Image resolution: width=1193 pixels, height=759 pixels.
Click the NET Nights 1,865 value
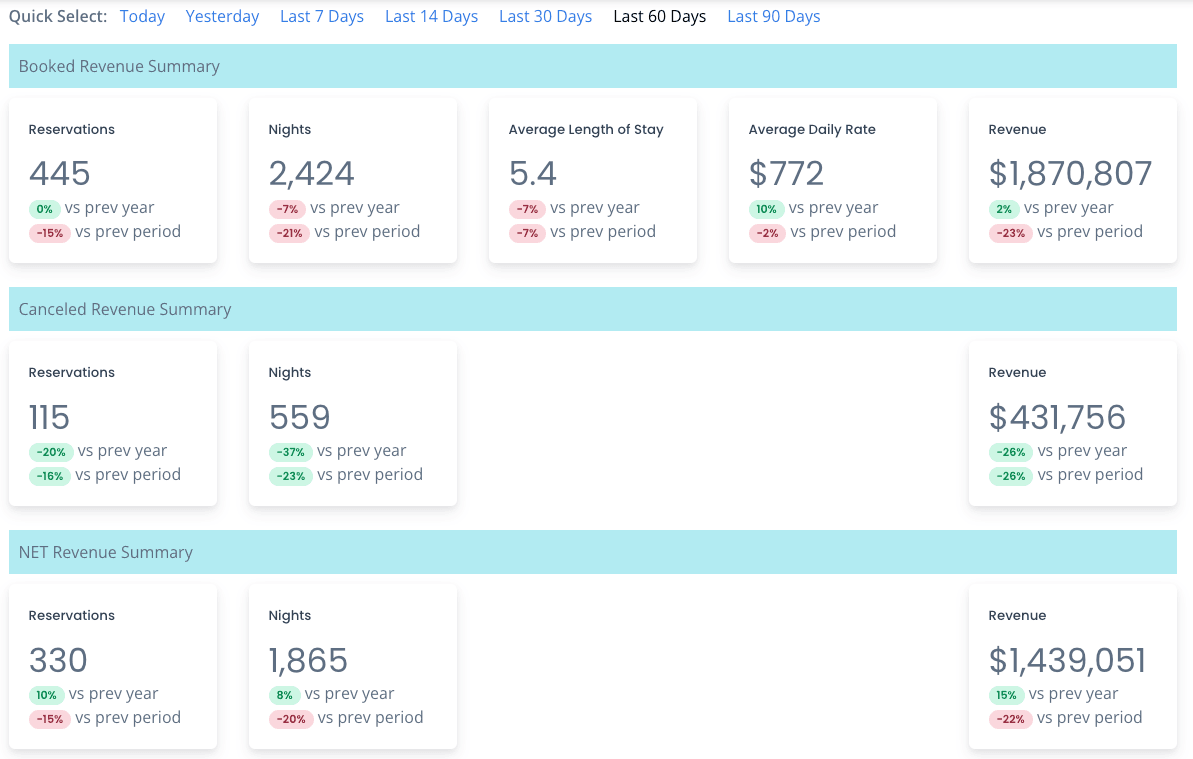(308, 660)
